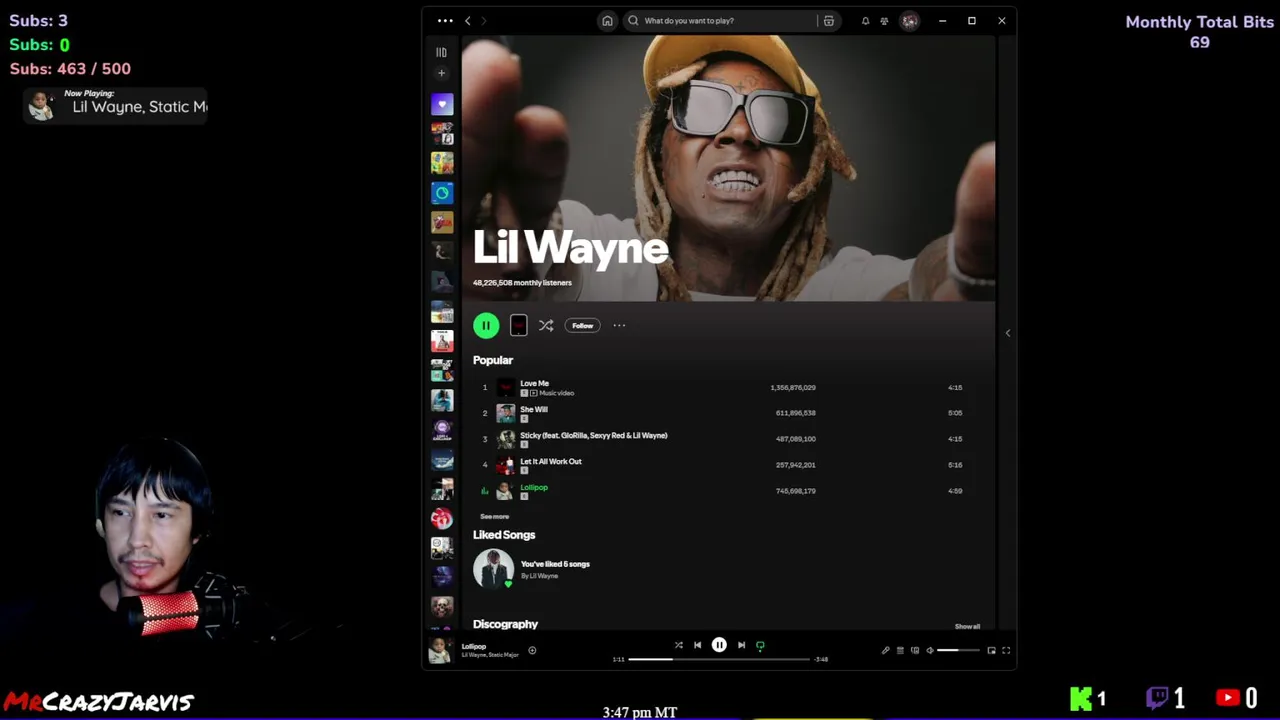Open the teal circle playlist in sidebar
The width and height of the screenshot is (1280, 720).
442,193
